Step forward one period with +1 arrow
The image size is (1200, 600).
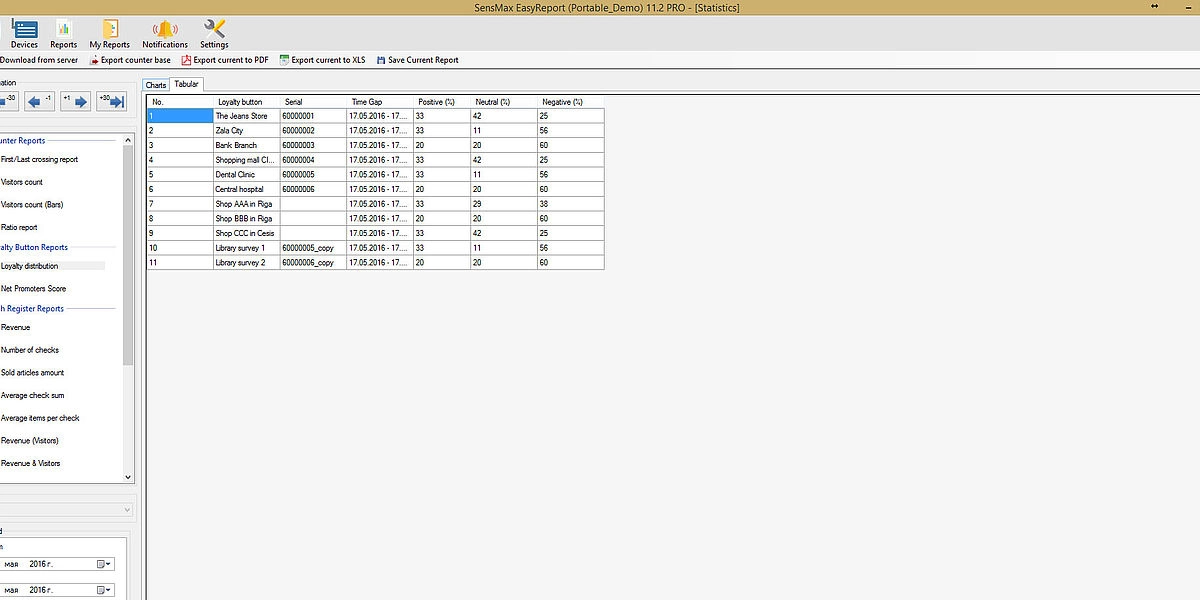(75, 101)
